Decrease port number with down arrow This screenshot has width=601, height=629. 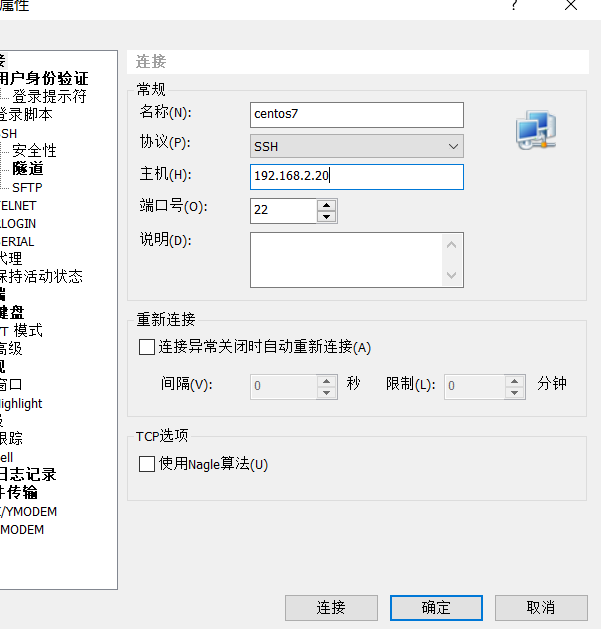[x=326, y=216]
